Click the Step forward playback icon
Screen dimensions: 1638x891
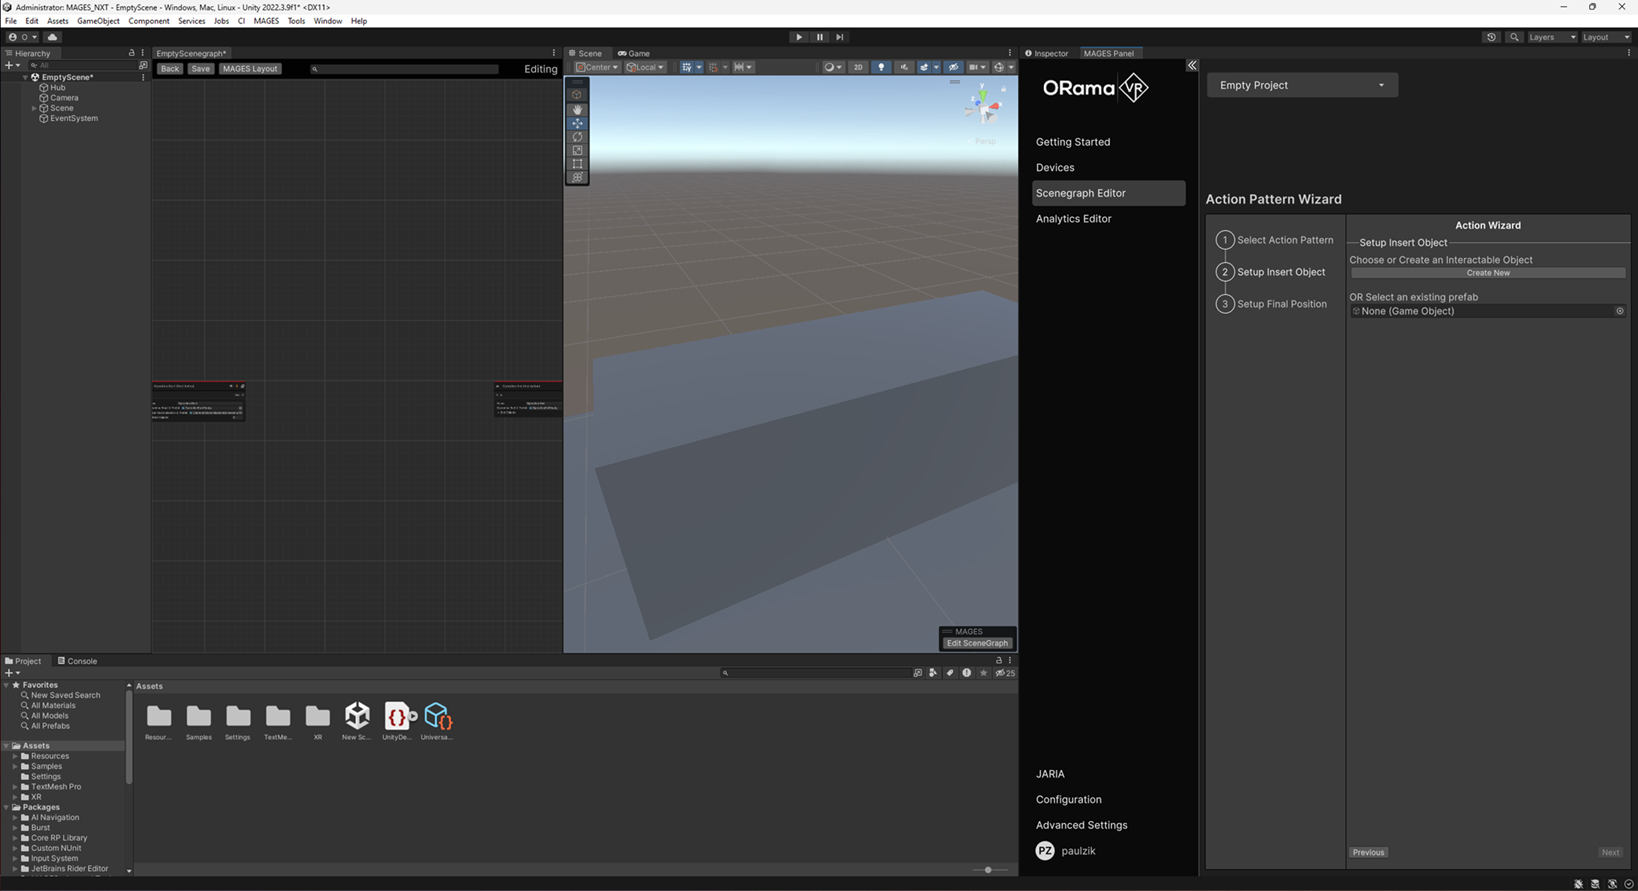[x=840, y=37]
